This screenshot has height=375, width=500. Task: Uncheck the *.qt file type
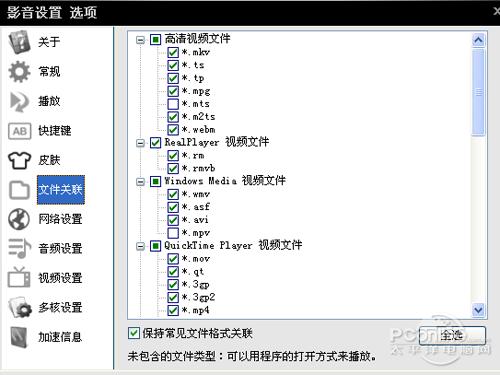click(173, 272)
